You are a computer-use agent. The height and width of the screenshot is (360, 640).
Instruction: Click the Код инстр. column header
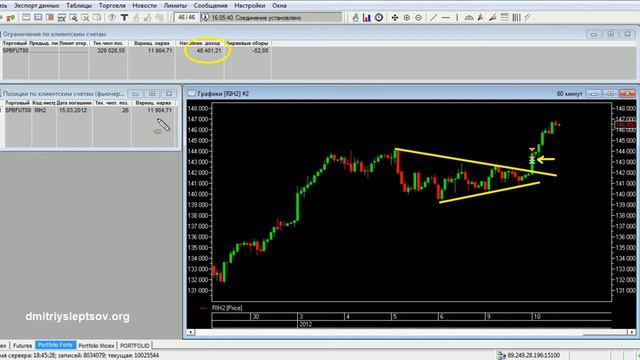(44, 103)
